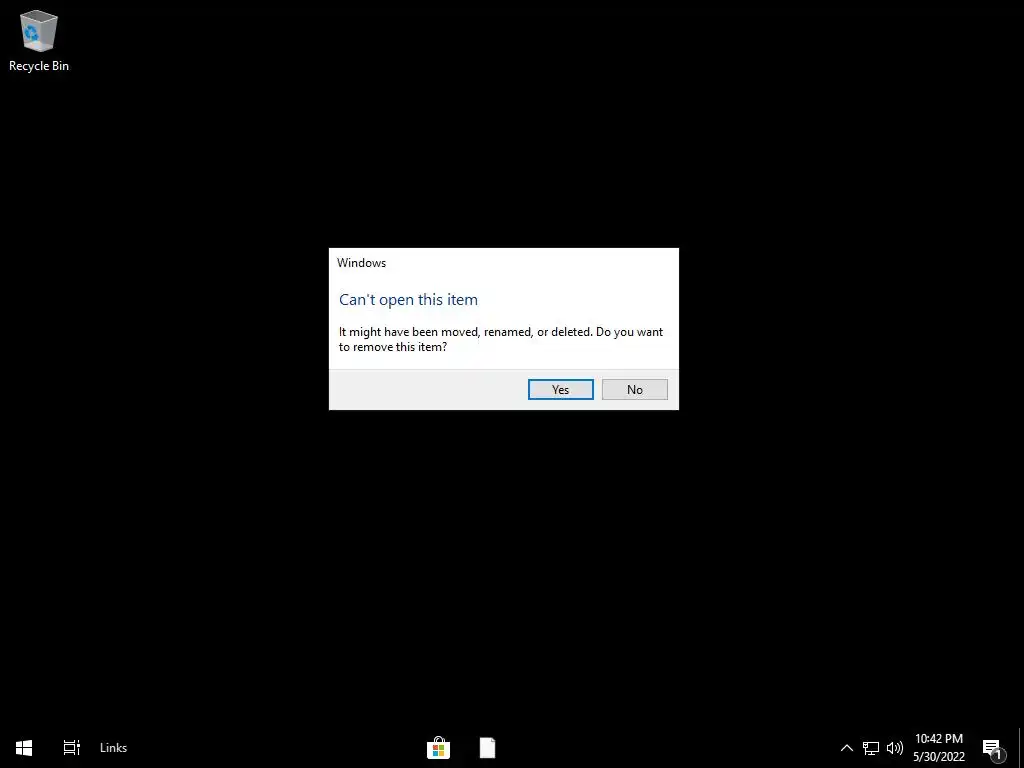The width and height of the screenshot is (1024, 768).
Task: Launch Microsoft Store from the taskbar
Action: (x=438, y=748)
